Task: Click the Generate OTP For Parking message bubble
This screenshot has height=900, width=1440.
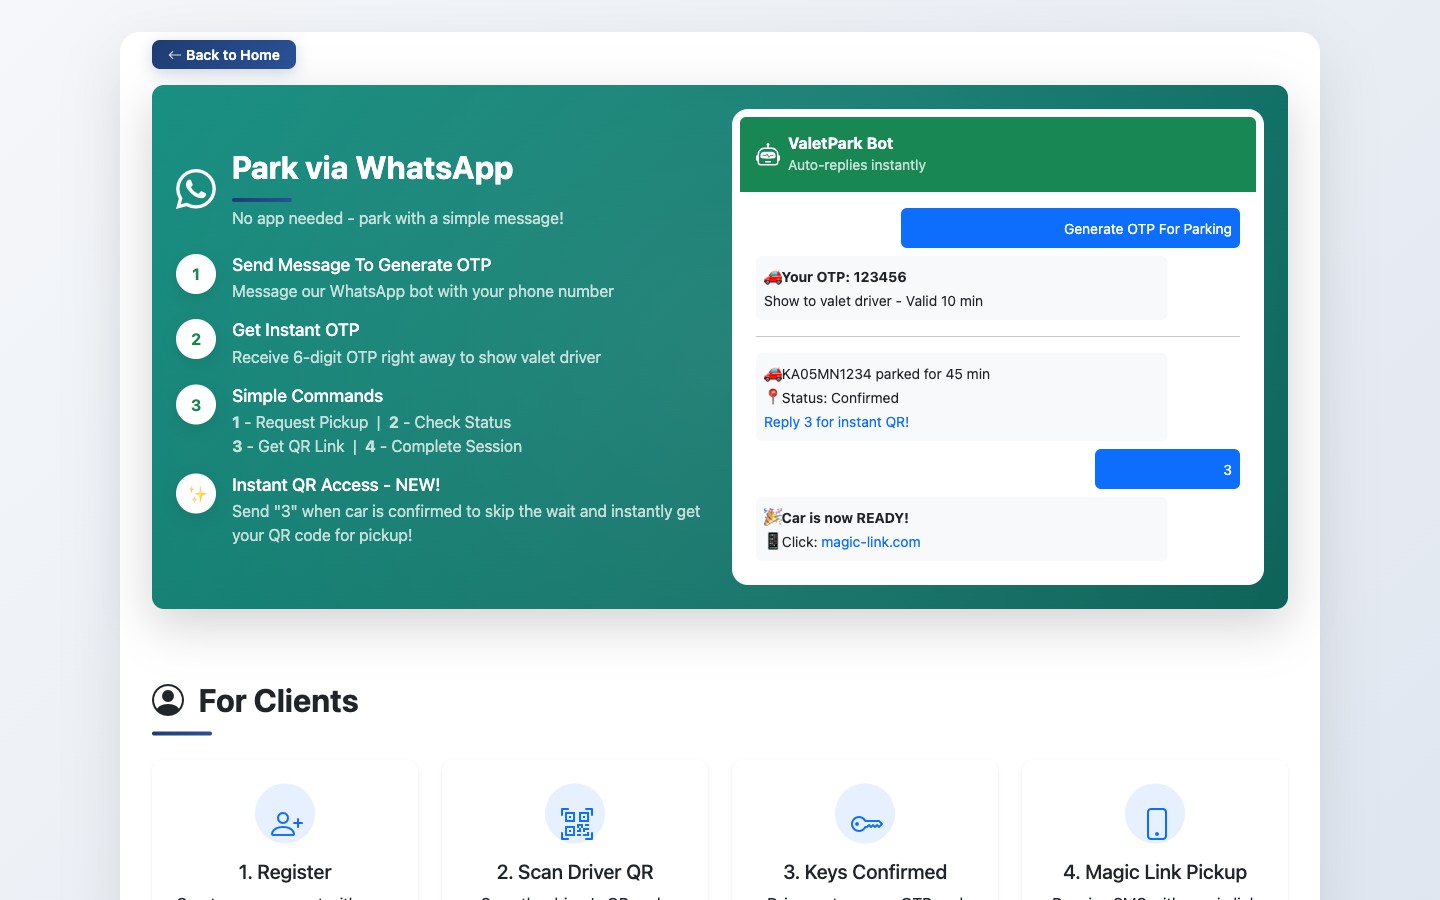Action: pos(1070,228)
